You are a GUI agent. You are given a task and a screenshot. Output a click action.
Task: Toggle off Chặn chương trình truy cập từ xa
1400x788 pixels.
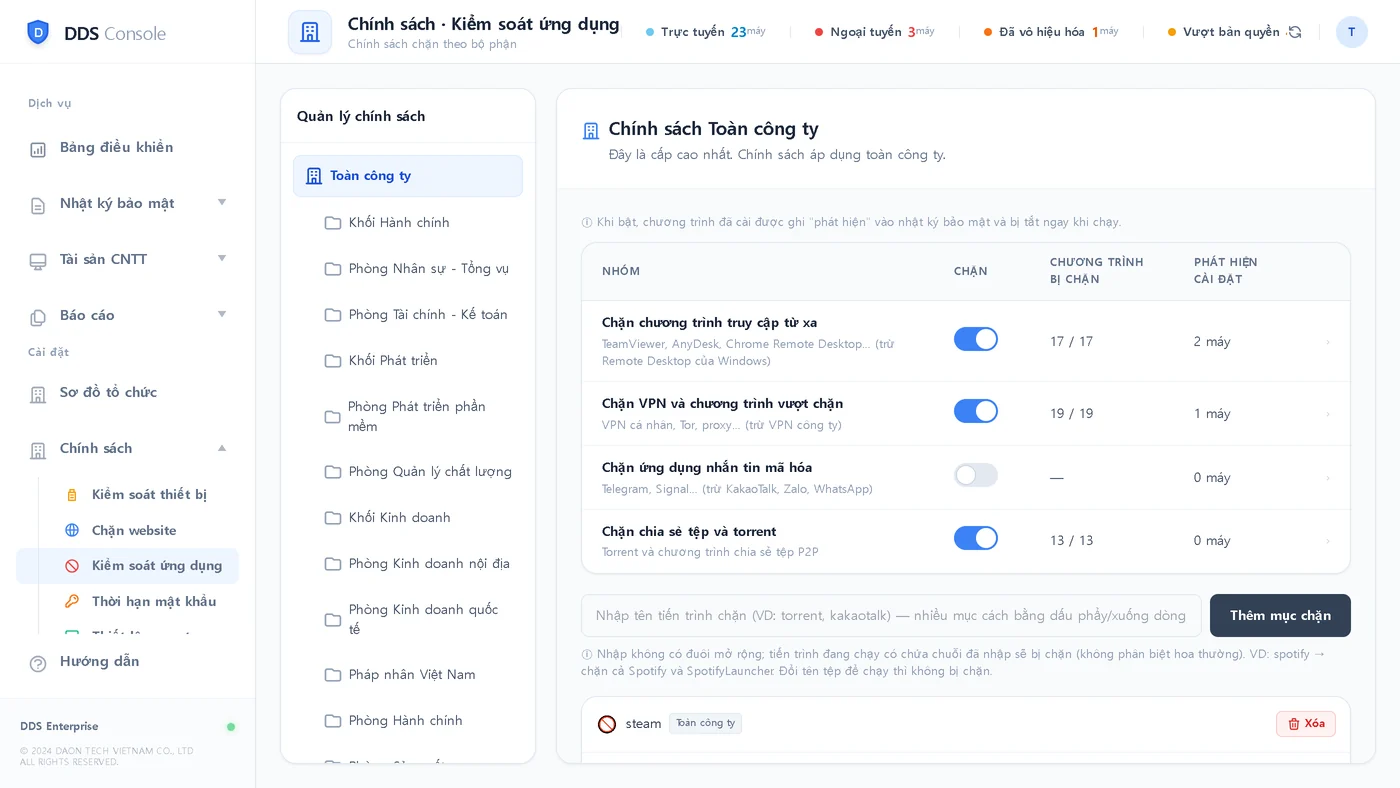tap(976, 339)
